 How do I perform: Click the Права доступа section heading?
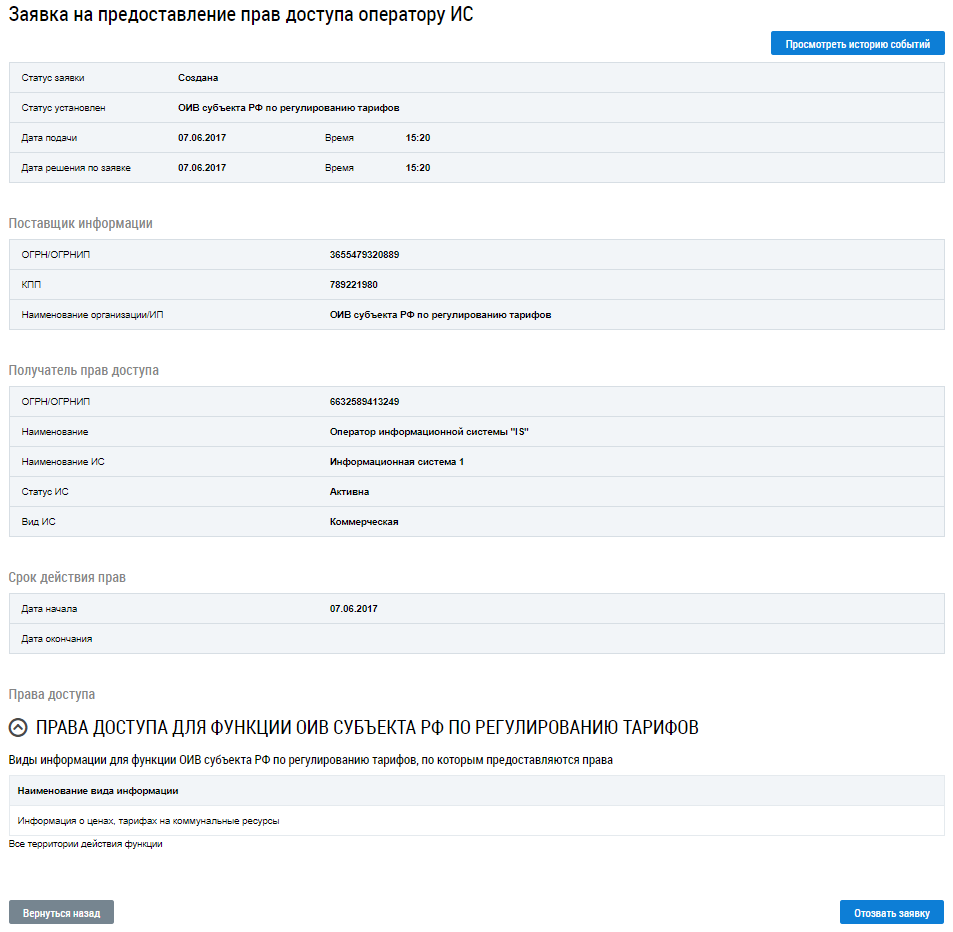(52, 694)
